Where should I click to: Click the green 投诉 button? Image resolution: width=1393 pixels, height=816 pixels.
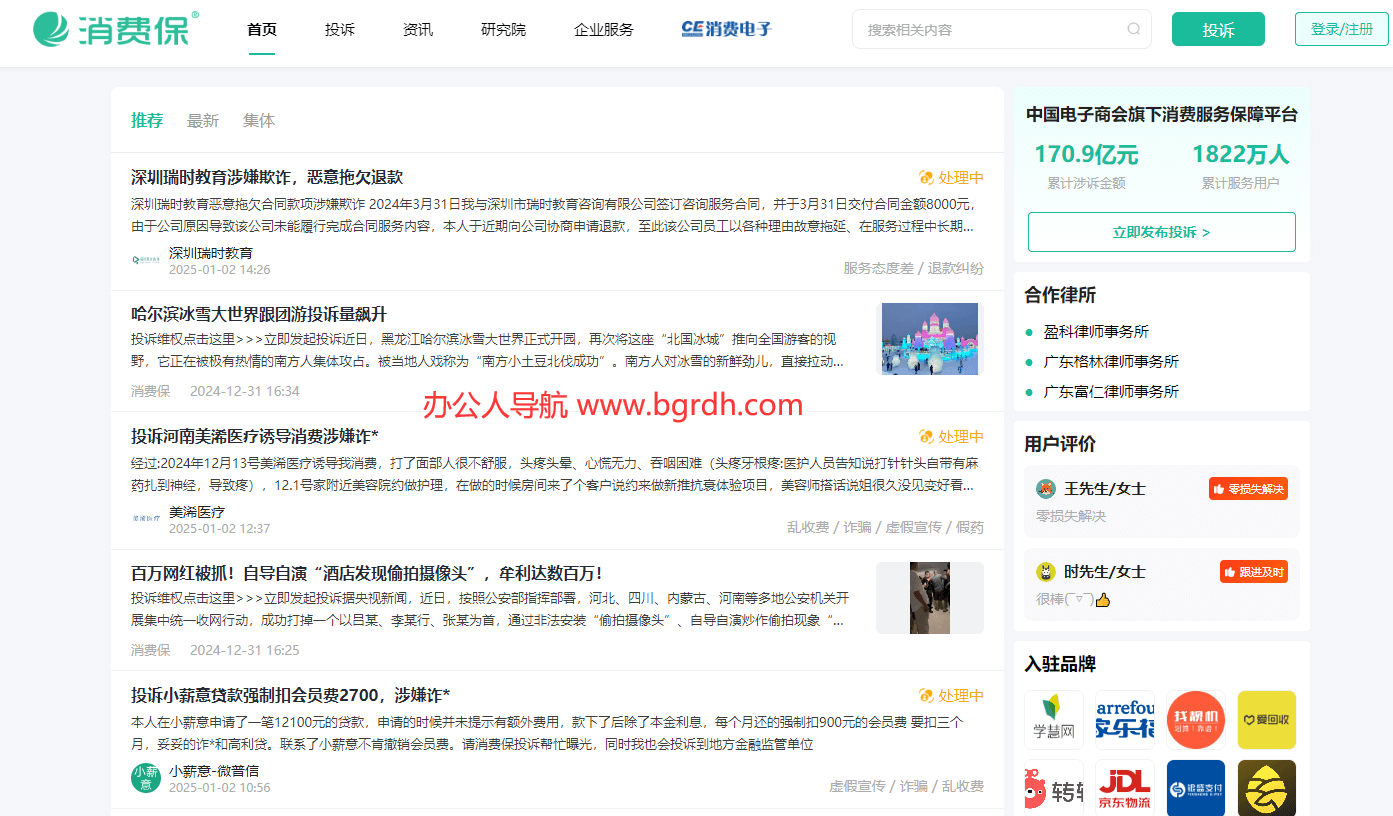pos(1217,29)
